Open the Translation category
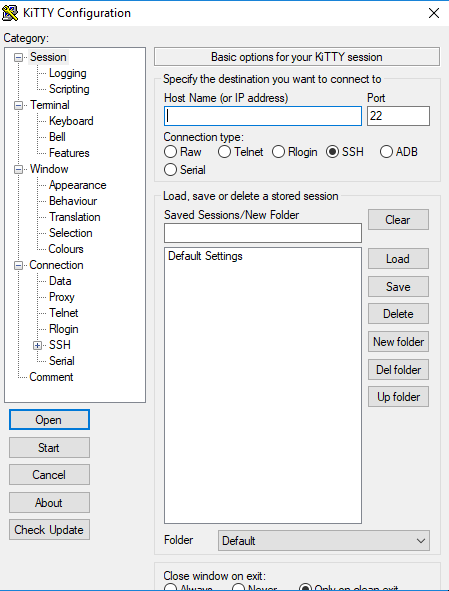The height and width of the screenshot is (591, 449). [75, 217]
